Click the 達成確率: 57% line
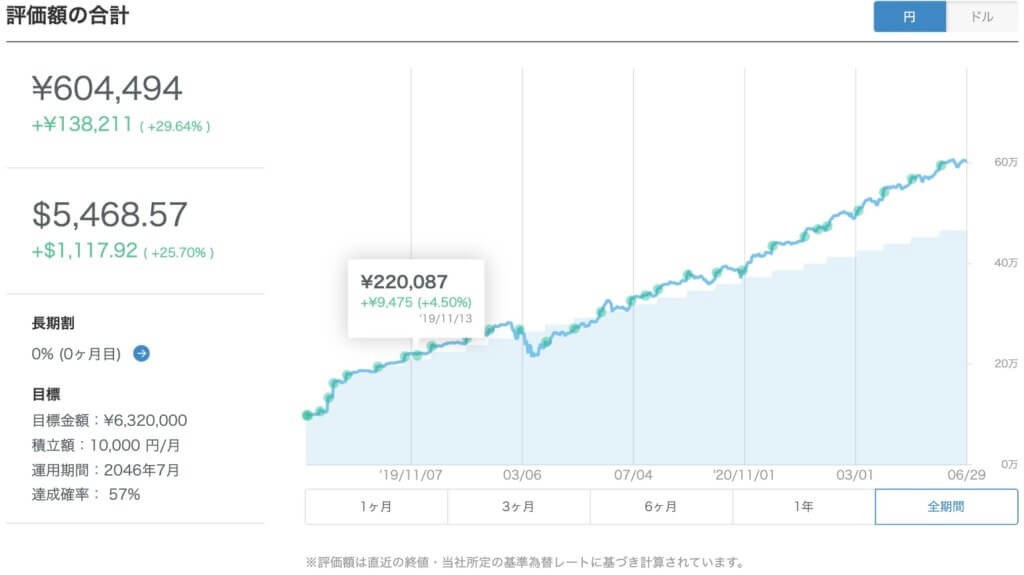 click(86, 494)
